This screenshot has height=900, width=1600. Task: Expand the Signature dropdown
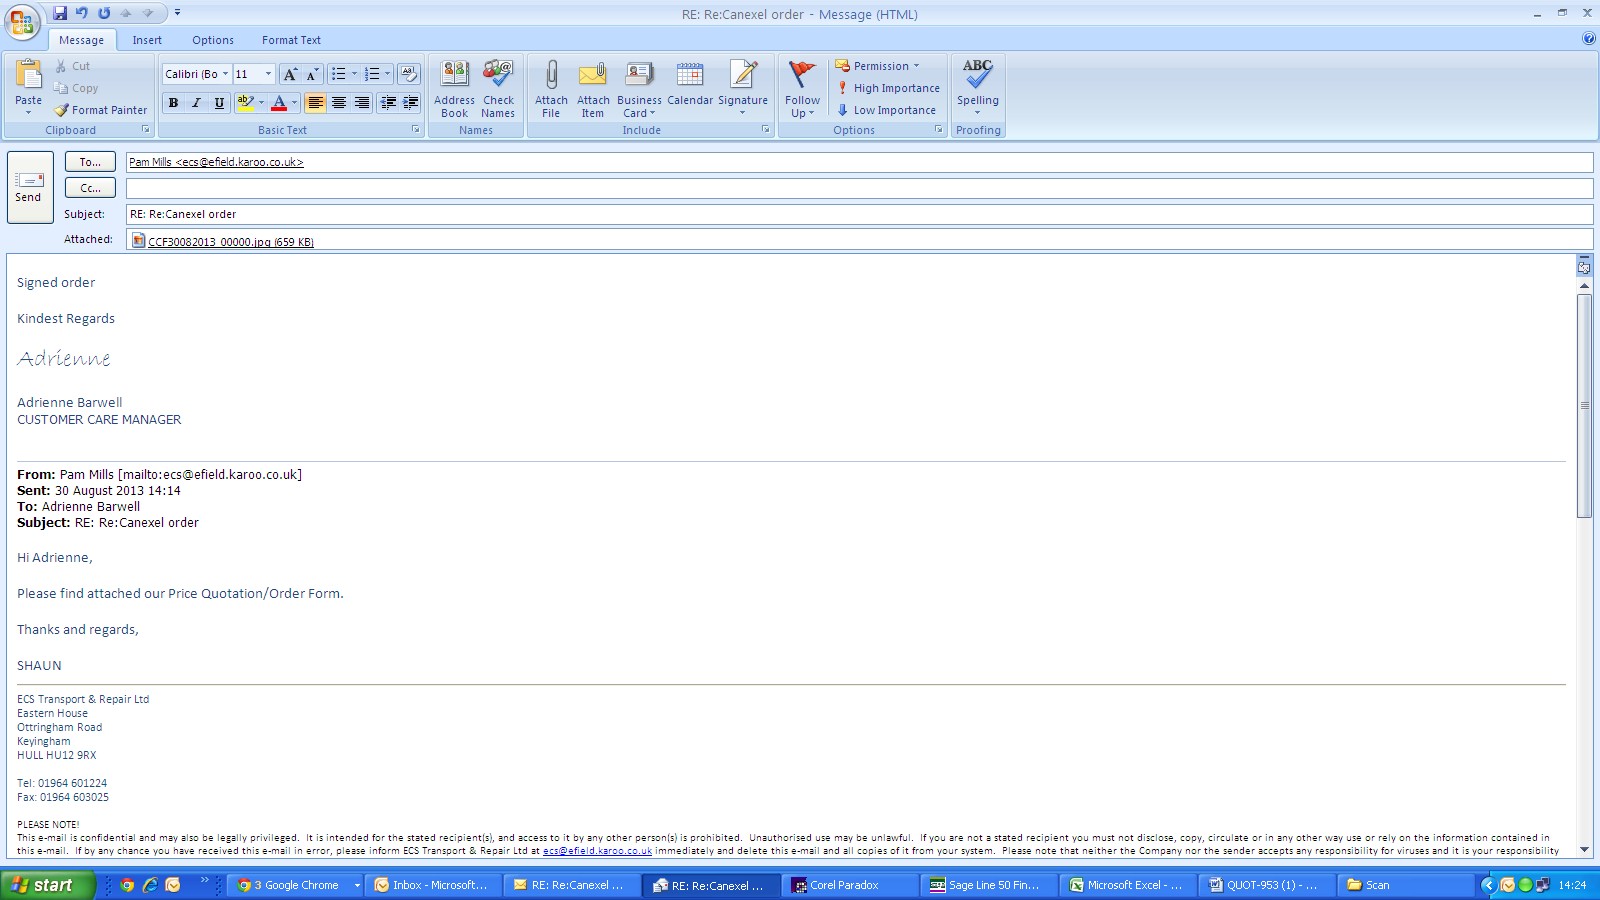point(742,112)
